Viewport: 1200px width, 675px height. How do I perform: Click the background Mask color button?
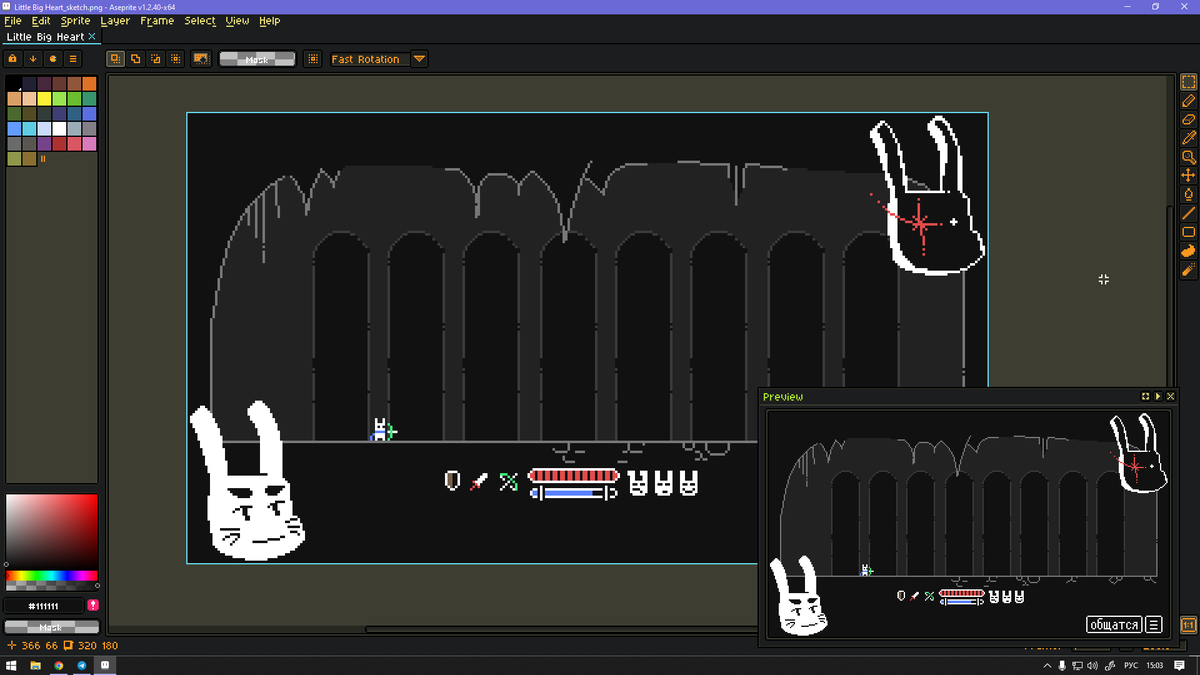[52, 627]
